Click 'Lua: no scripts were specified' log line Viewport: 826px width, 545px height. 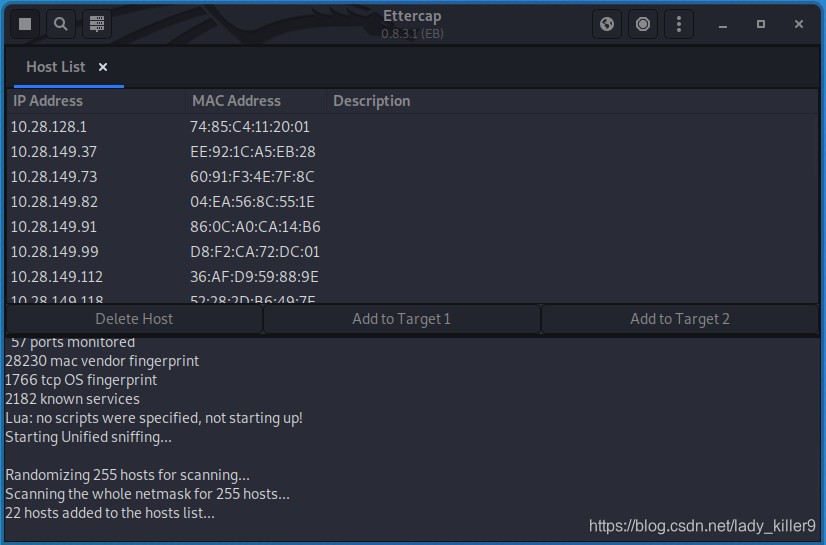point(154,418)
